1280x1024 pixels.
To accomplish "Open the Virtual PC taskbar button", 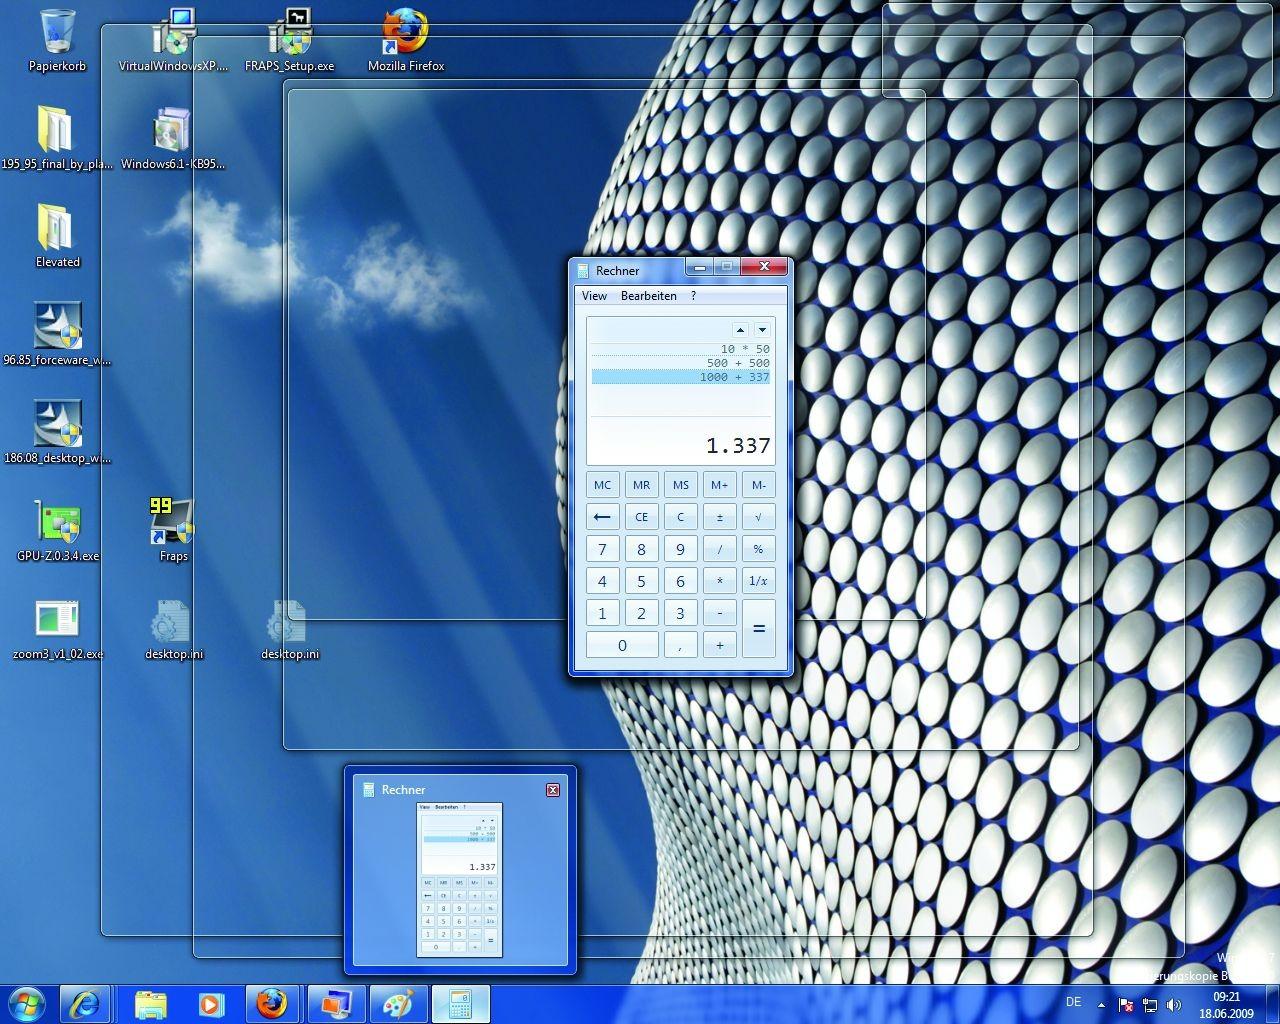I will click(x=336, y=1004).
